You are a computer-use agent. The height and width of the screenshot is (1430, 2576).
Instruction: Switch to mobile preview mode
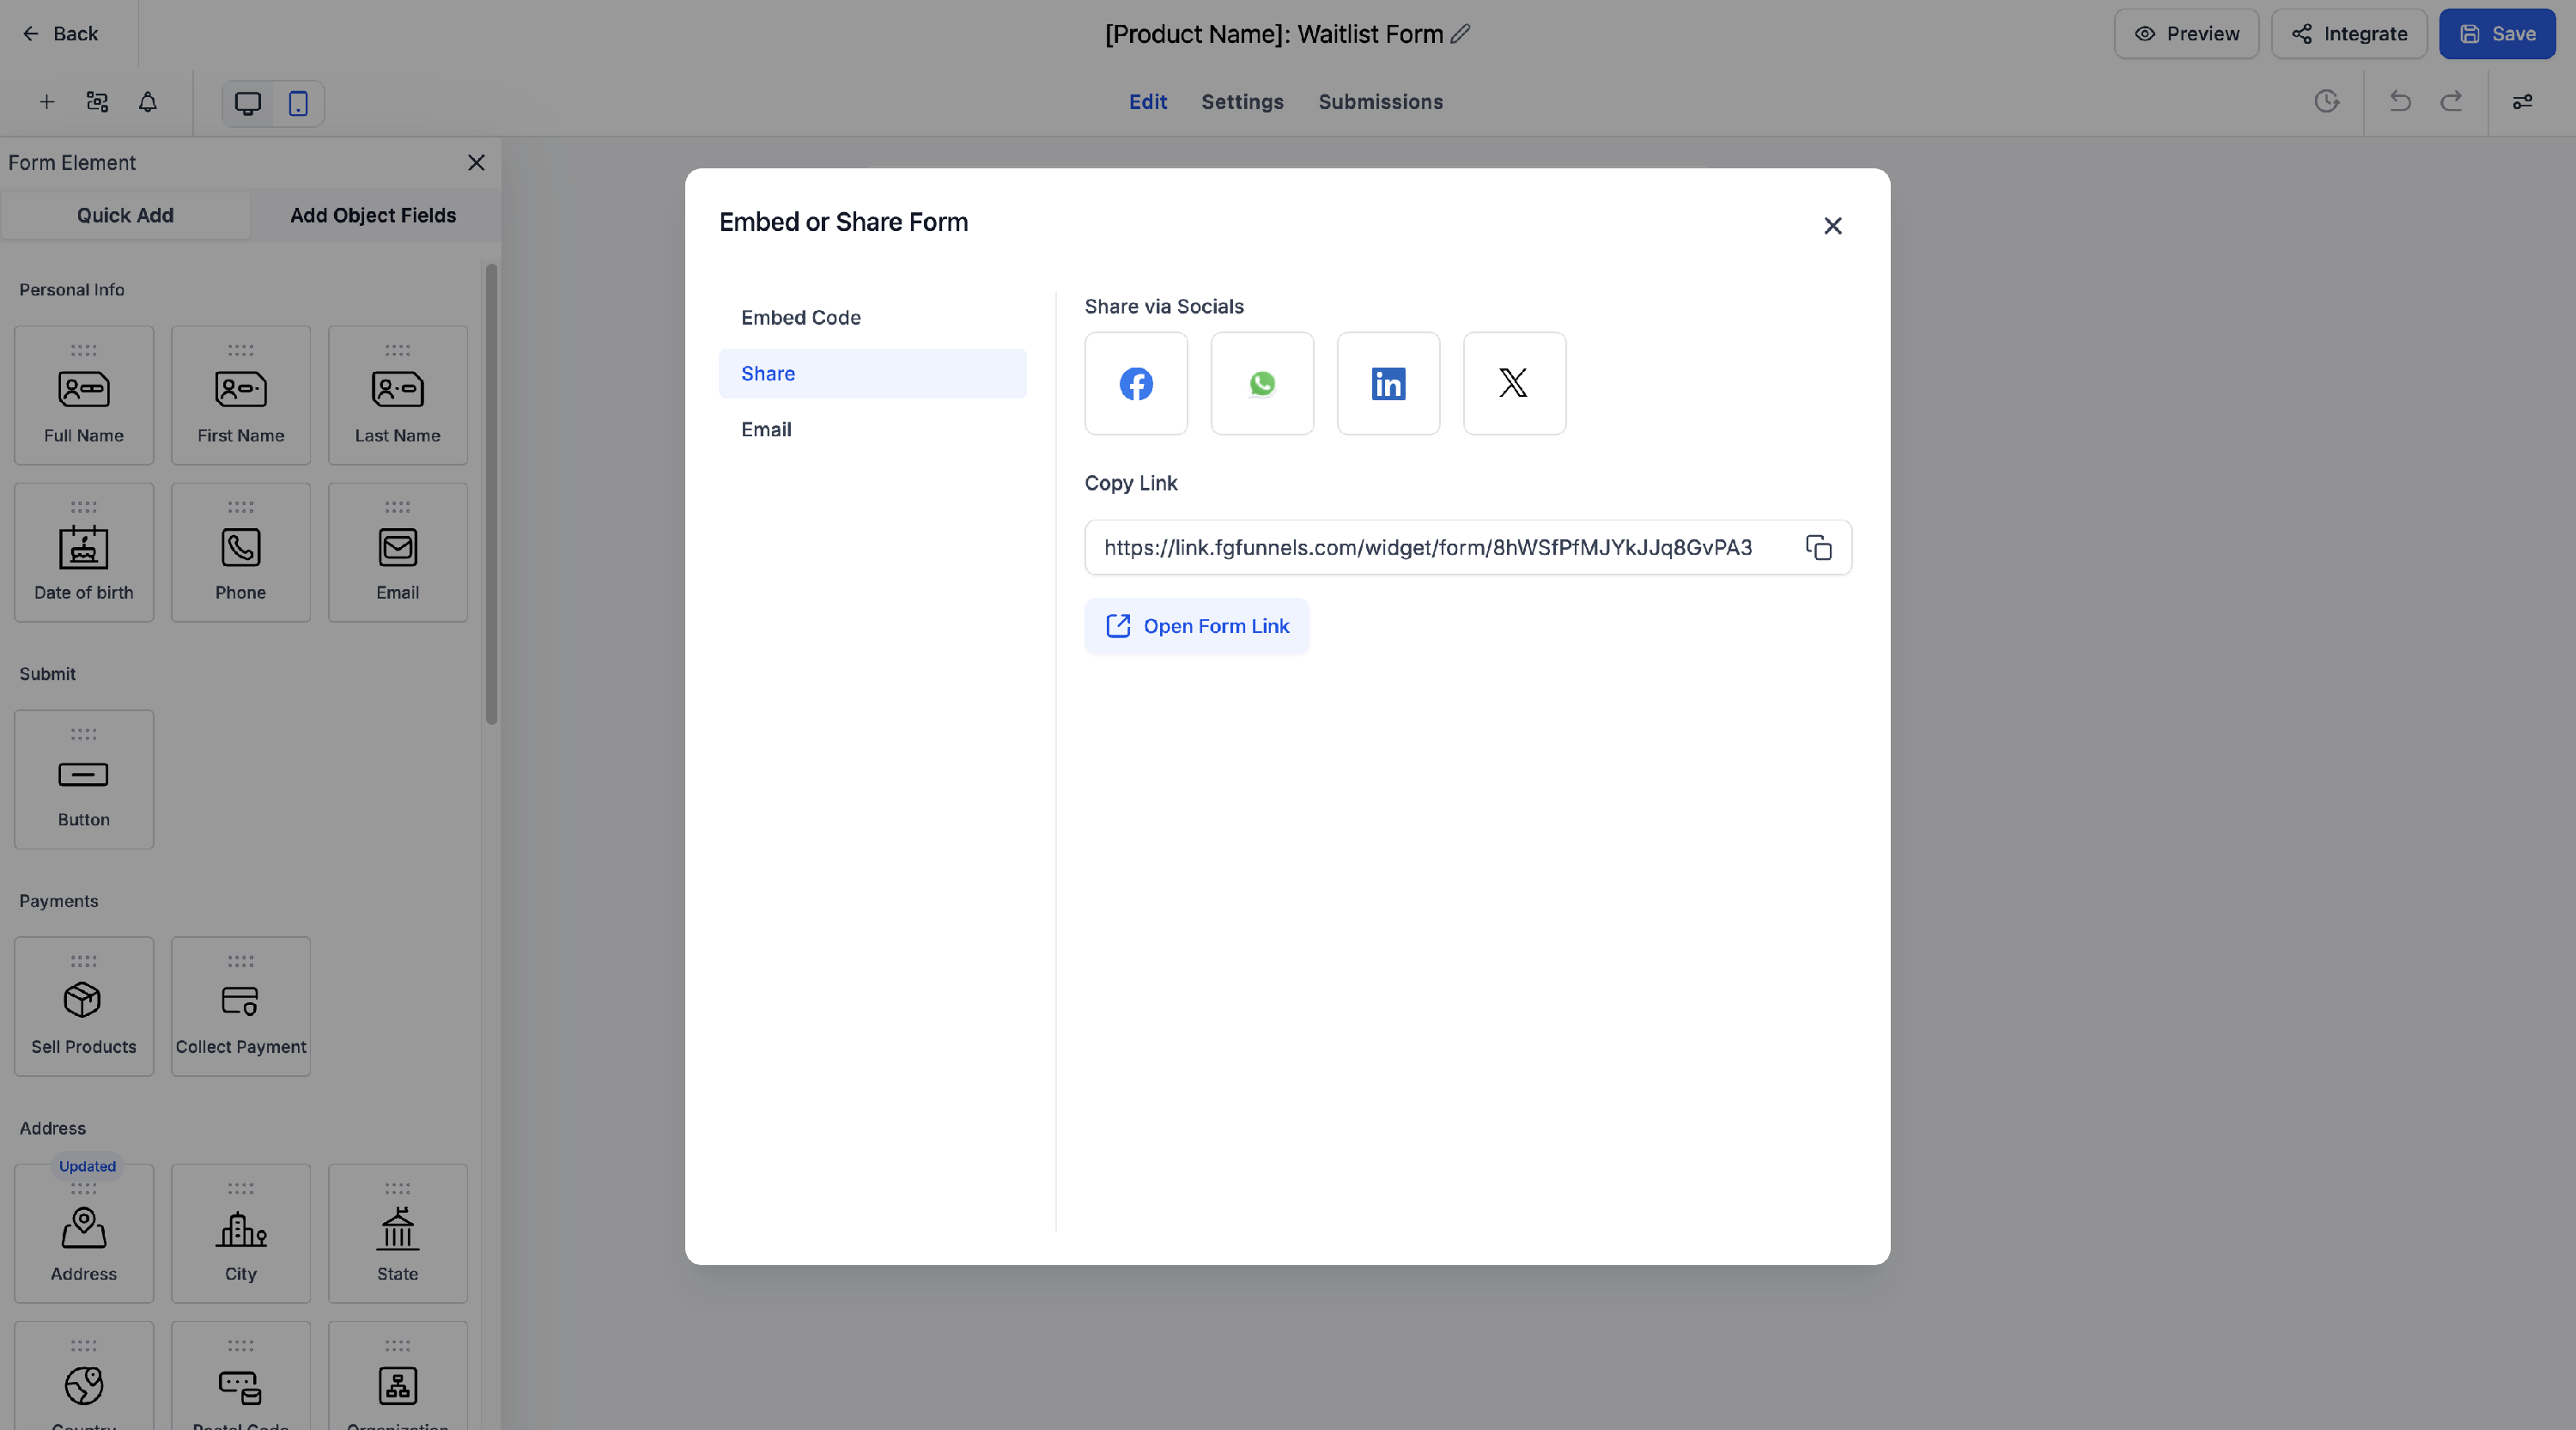point(297,103)
